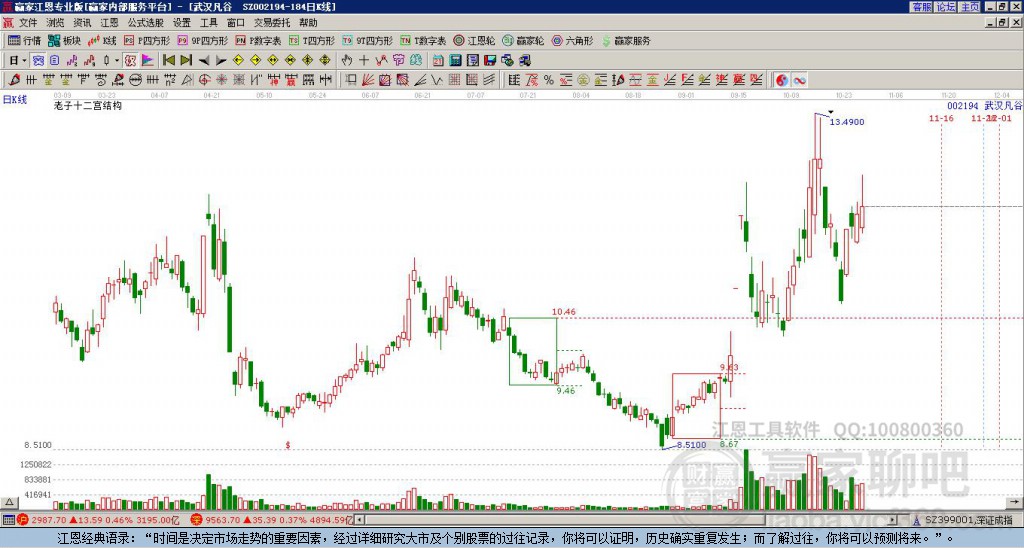
Task: Open the 六角形 hexagon tool
Action: (572, 40)
